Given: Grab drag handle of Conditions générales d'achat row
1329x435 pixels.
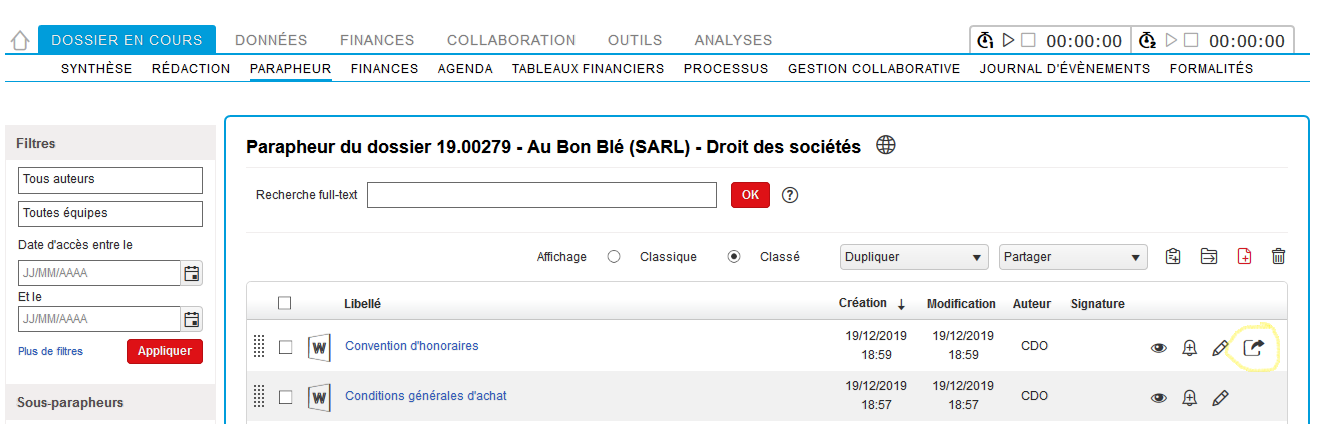Looking at the screenshot, I should [x=259, y=396].
